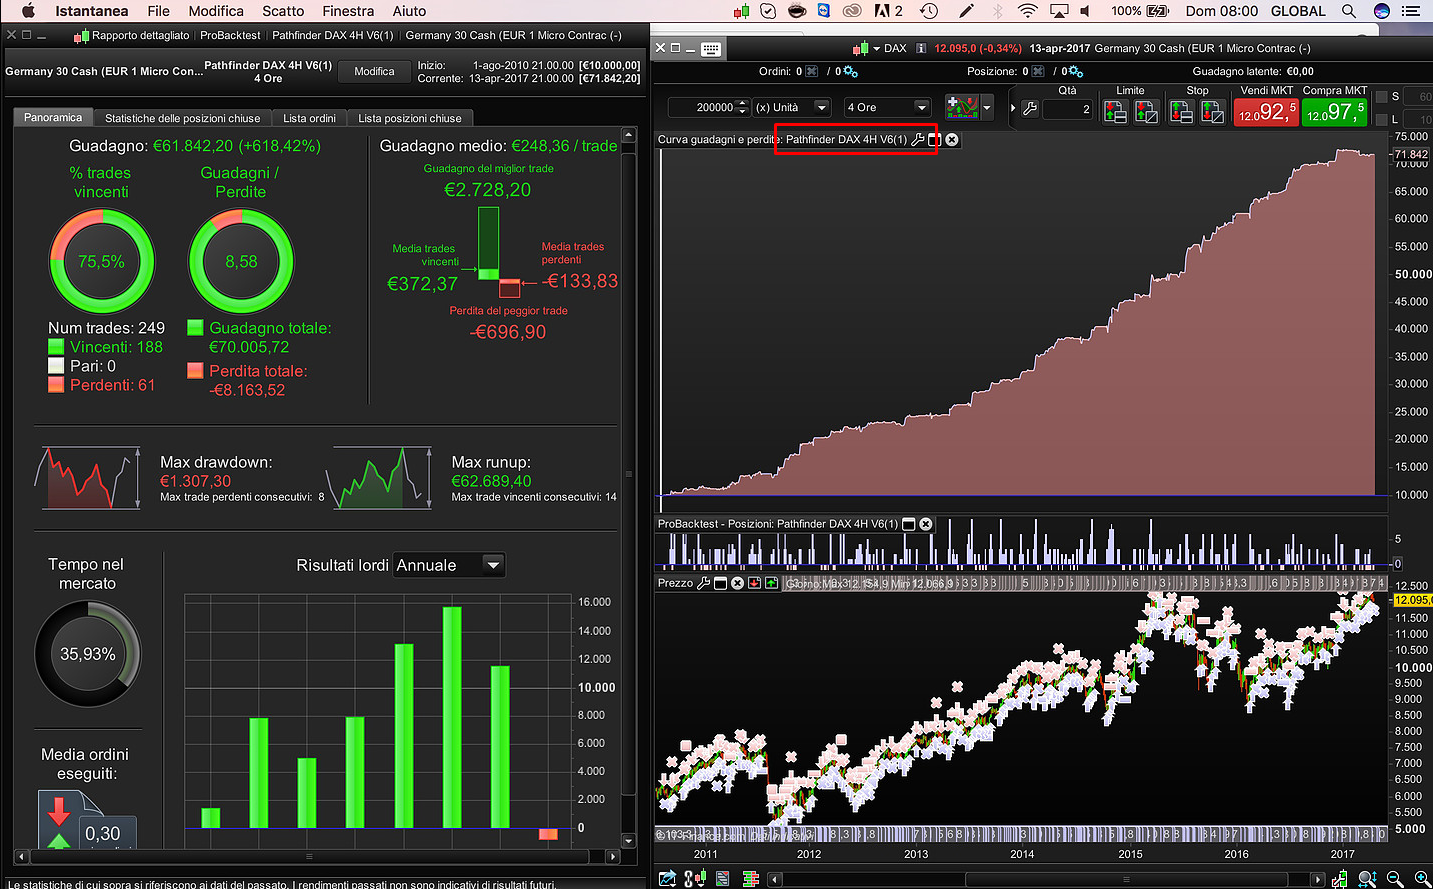Maximize the ProBacktest Posizioni panel

(x=909, y=524)
